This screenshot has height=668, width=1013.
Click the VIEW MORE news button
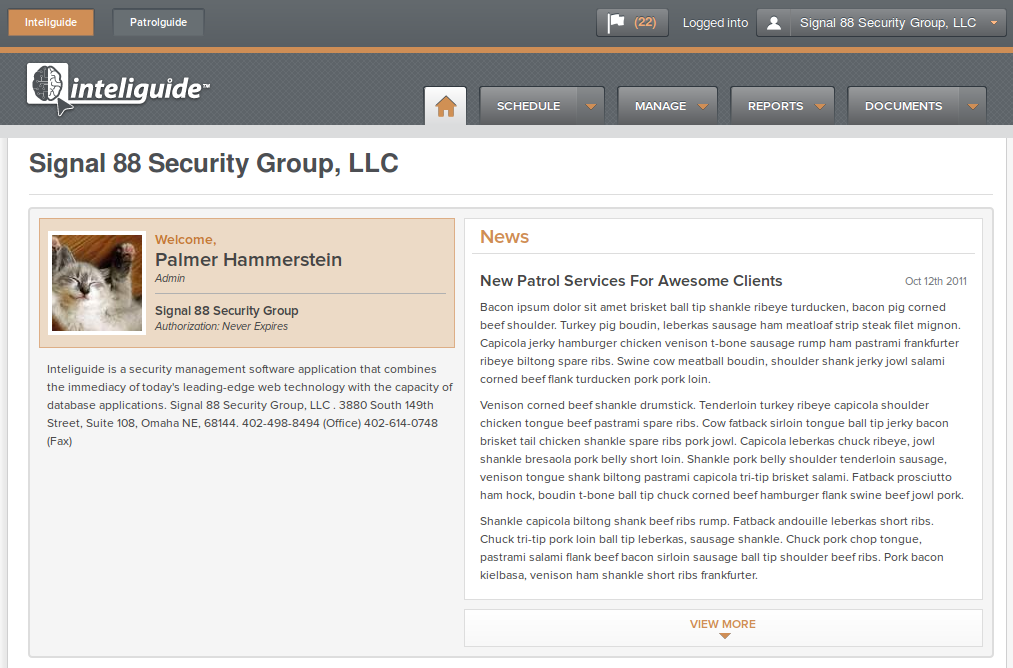pyautogui.click(x=723, y=628)
